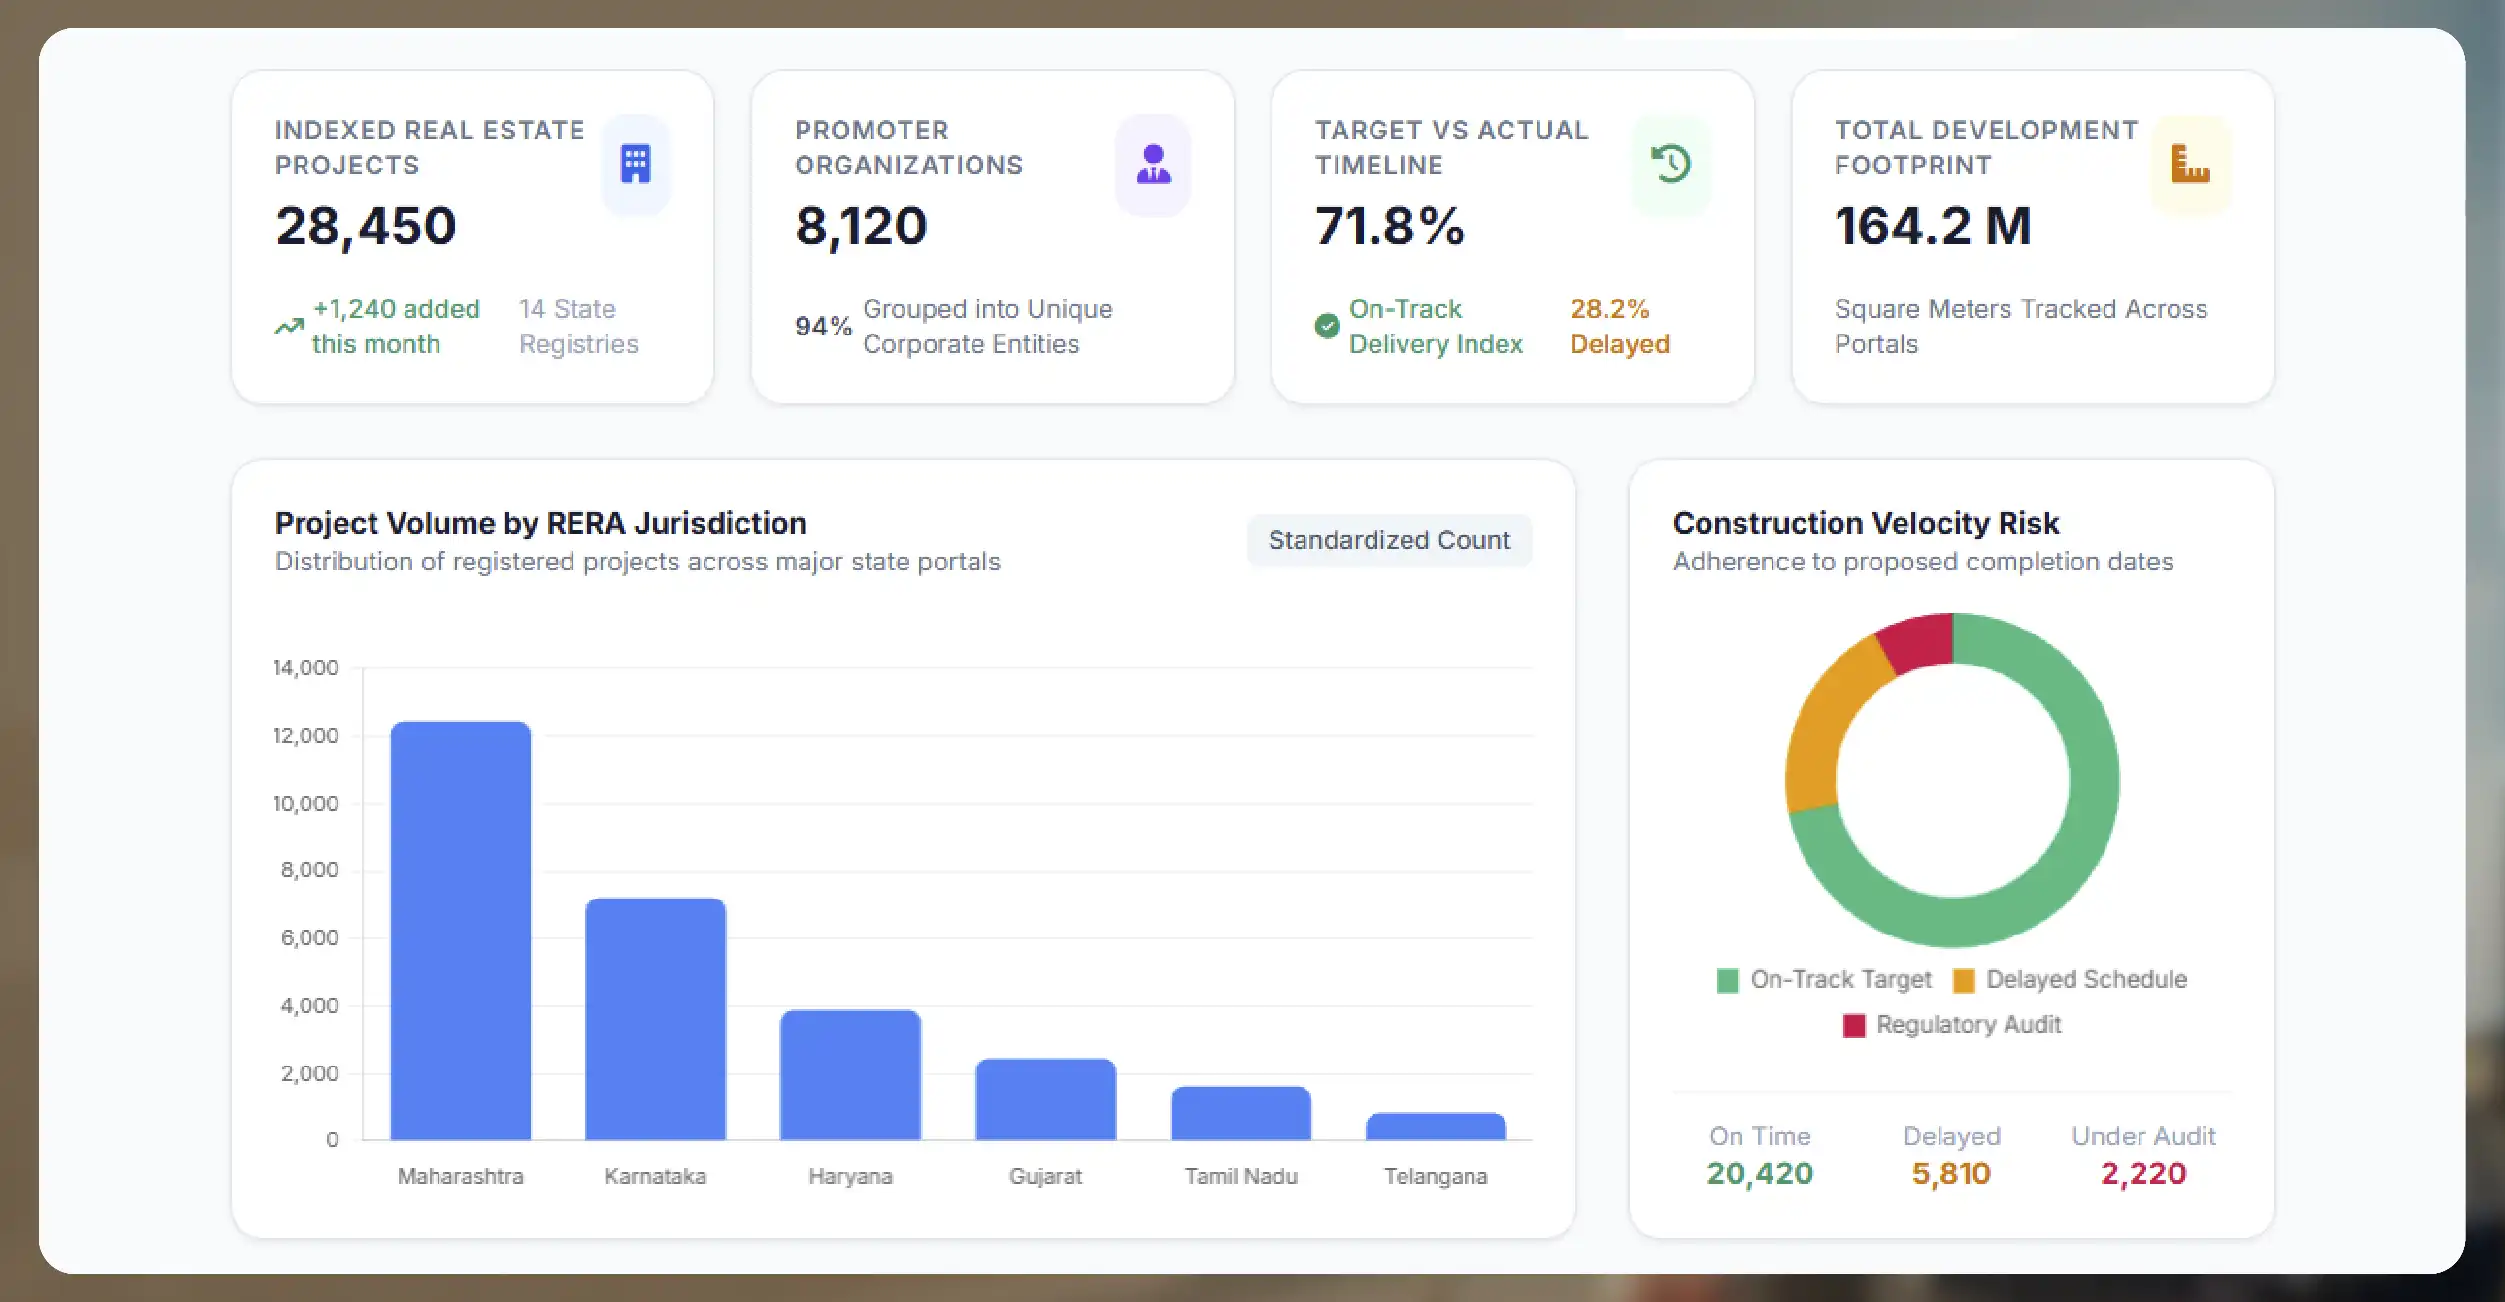Click the '28.2% Delayed' text
The width and height of the screenshot is (2505, 1302).
tap(1619, 326)
